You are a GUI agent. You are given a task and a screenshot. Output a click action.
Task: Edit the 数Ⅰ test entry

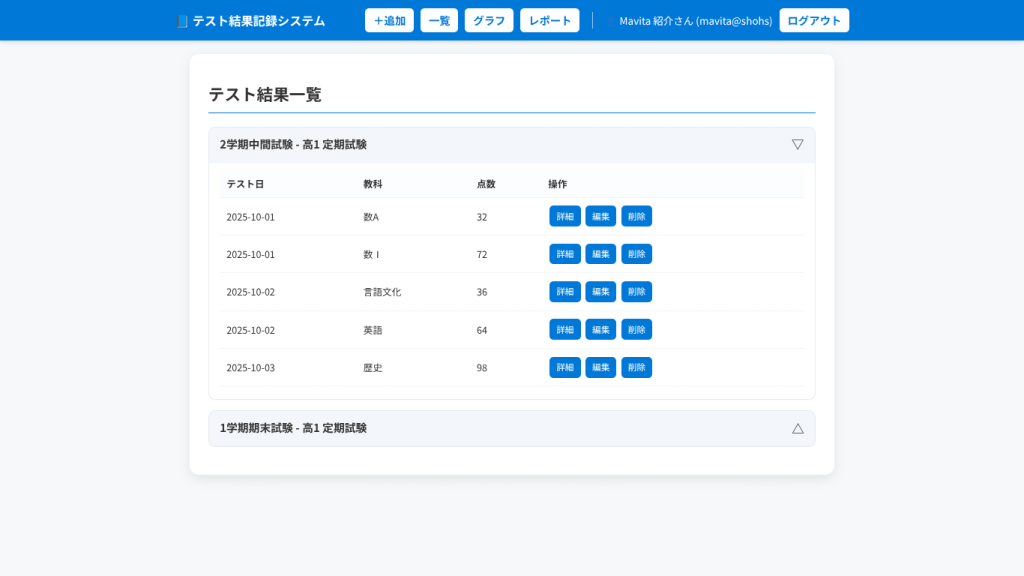click(600, 254)
